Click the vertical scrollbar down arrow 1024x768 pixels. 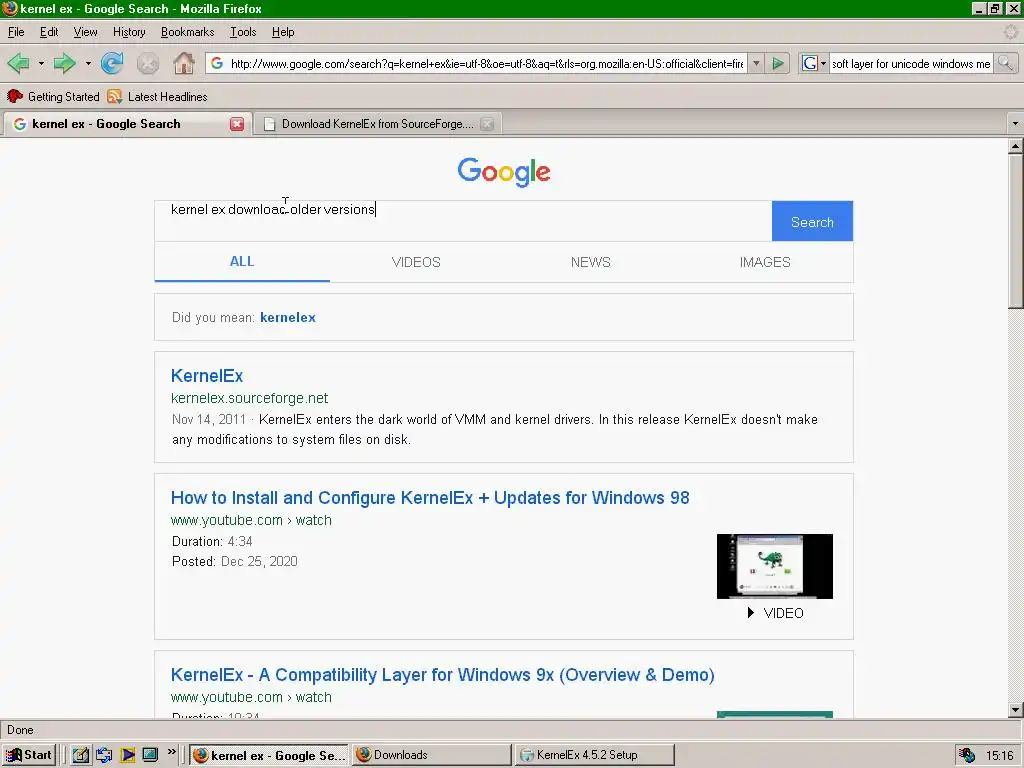pyautogui.click(x=1015, y=710)
